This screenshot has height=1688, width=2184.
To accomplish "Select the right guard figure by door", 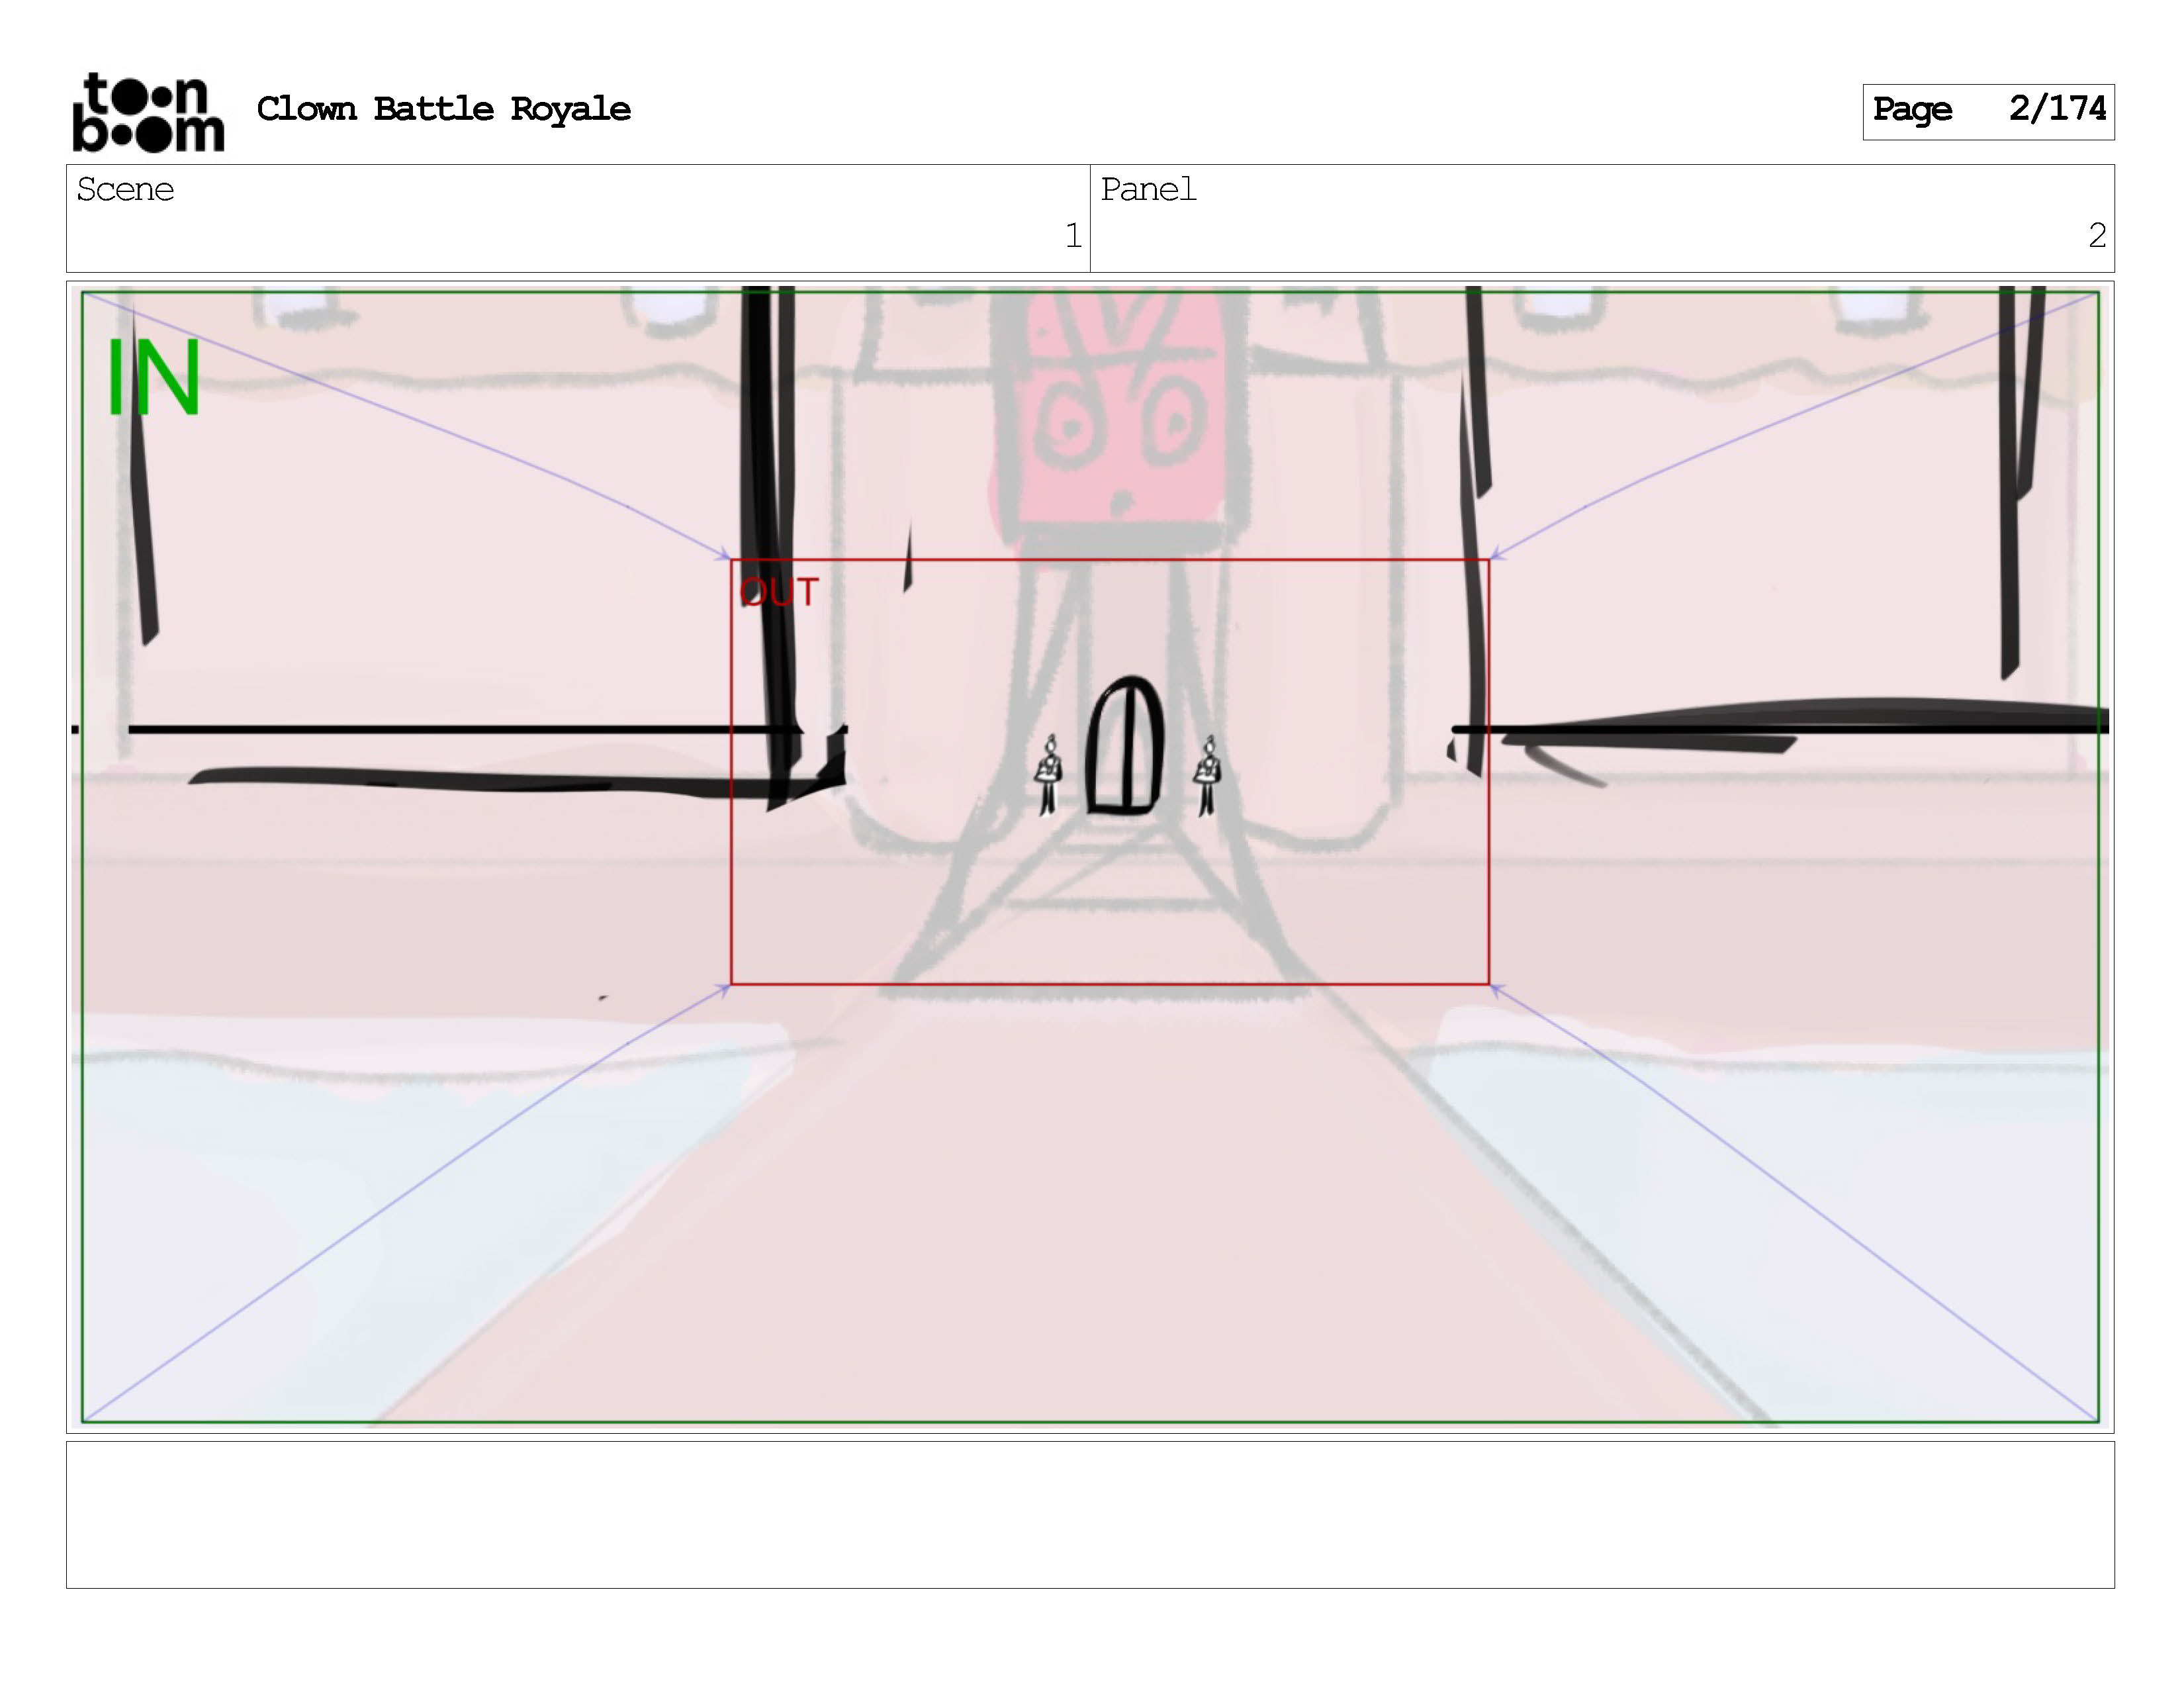I will (x=1207, y=775).
